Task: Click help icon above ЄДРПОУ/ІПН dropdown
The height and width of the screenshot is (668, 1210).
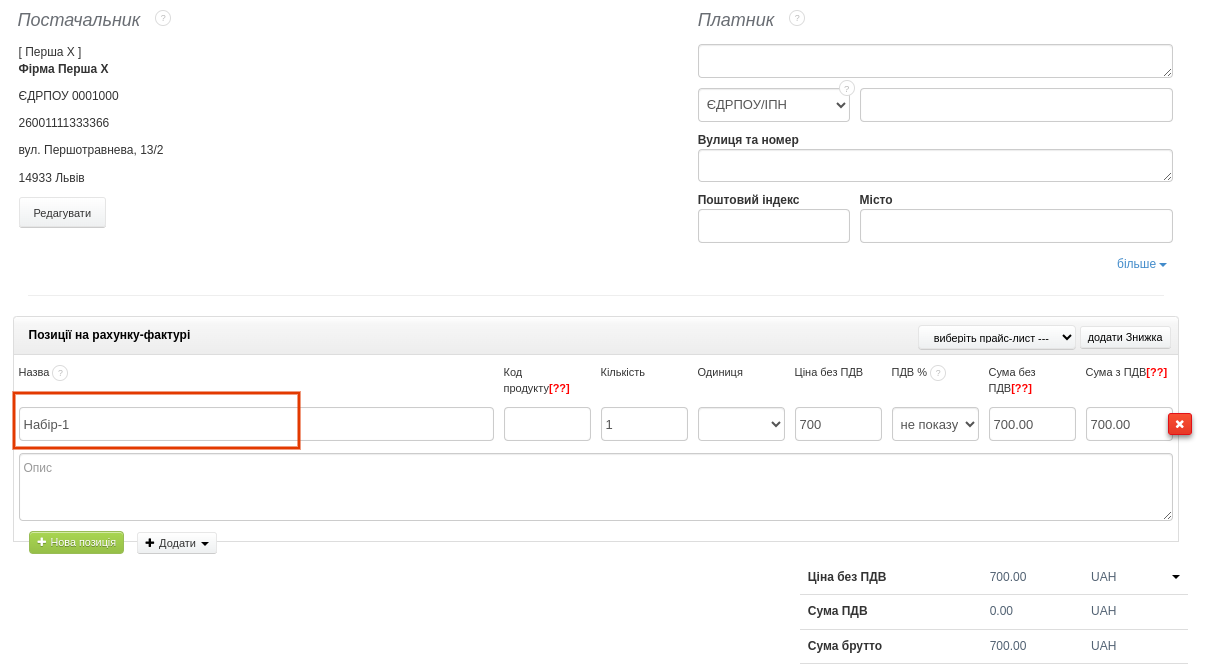Action: click(x=847, y=88)
